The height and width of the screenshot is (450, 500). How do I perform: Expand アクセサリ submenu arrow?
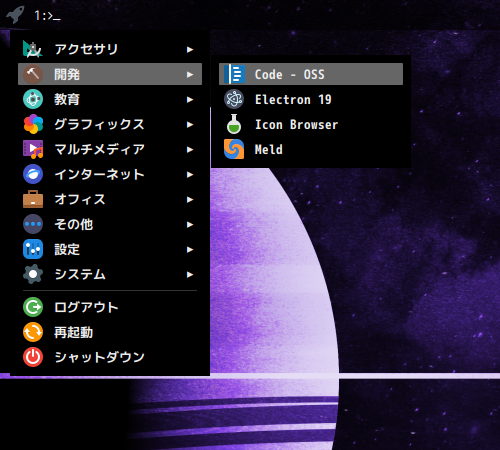tap(190, 49)
